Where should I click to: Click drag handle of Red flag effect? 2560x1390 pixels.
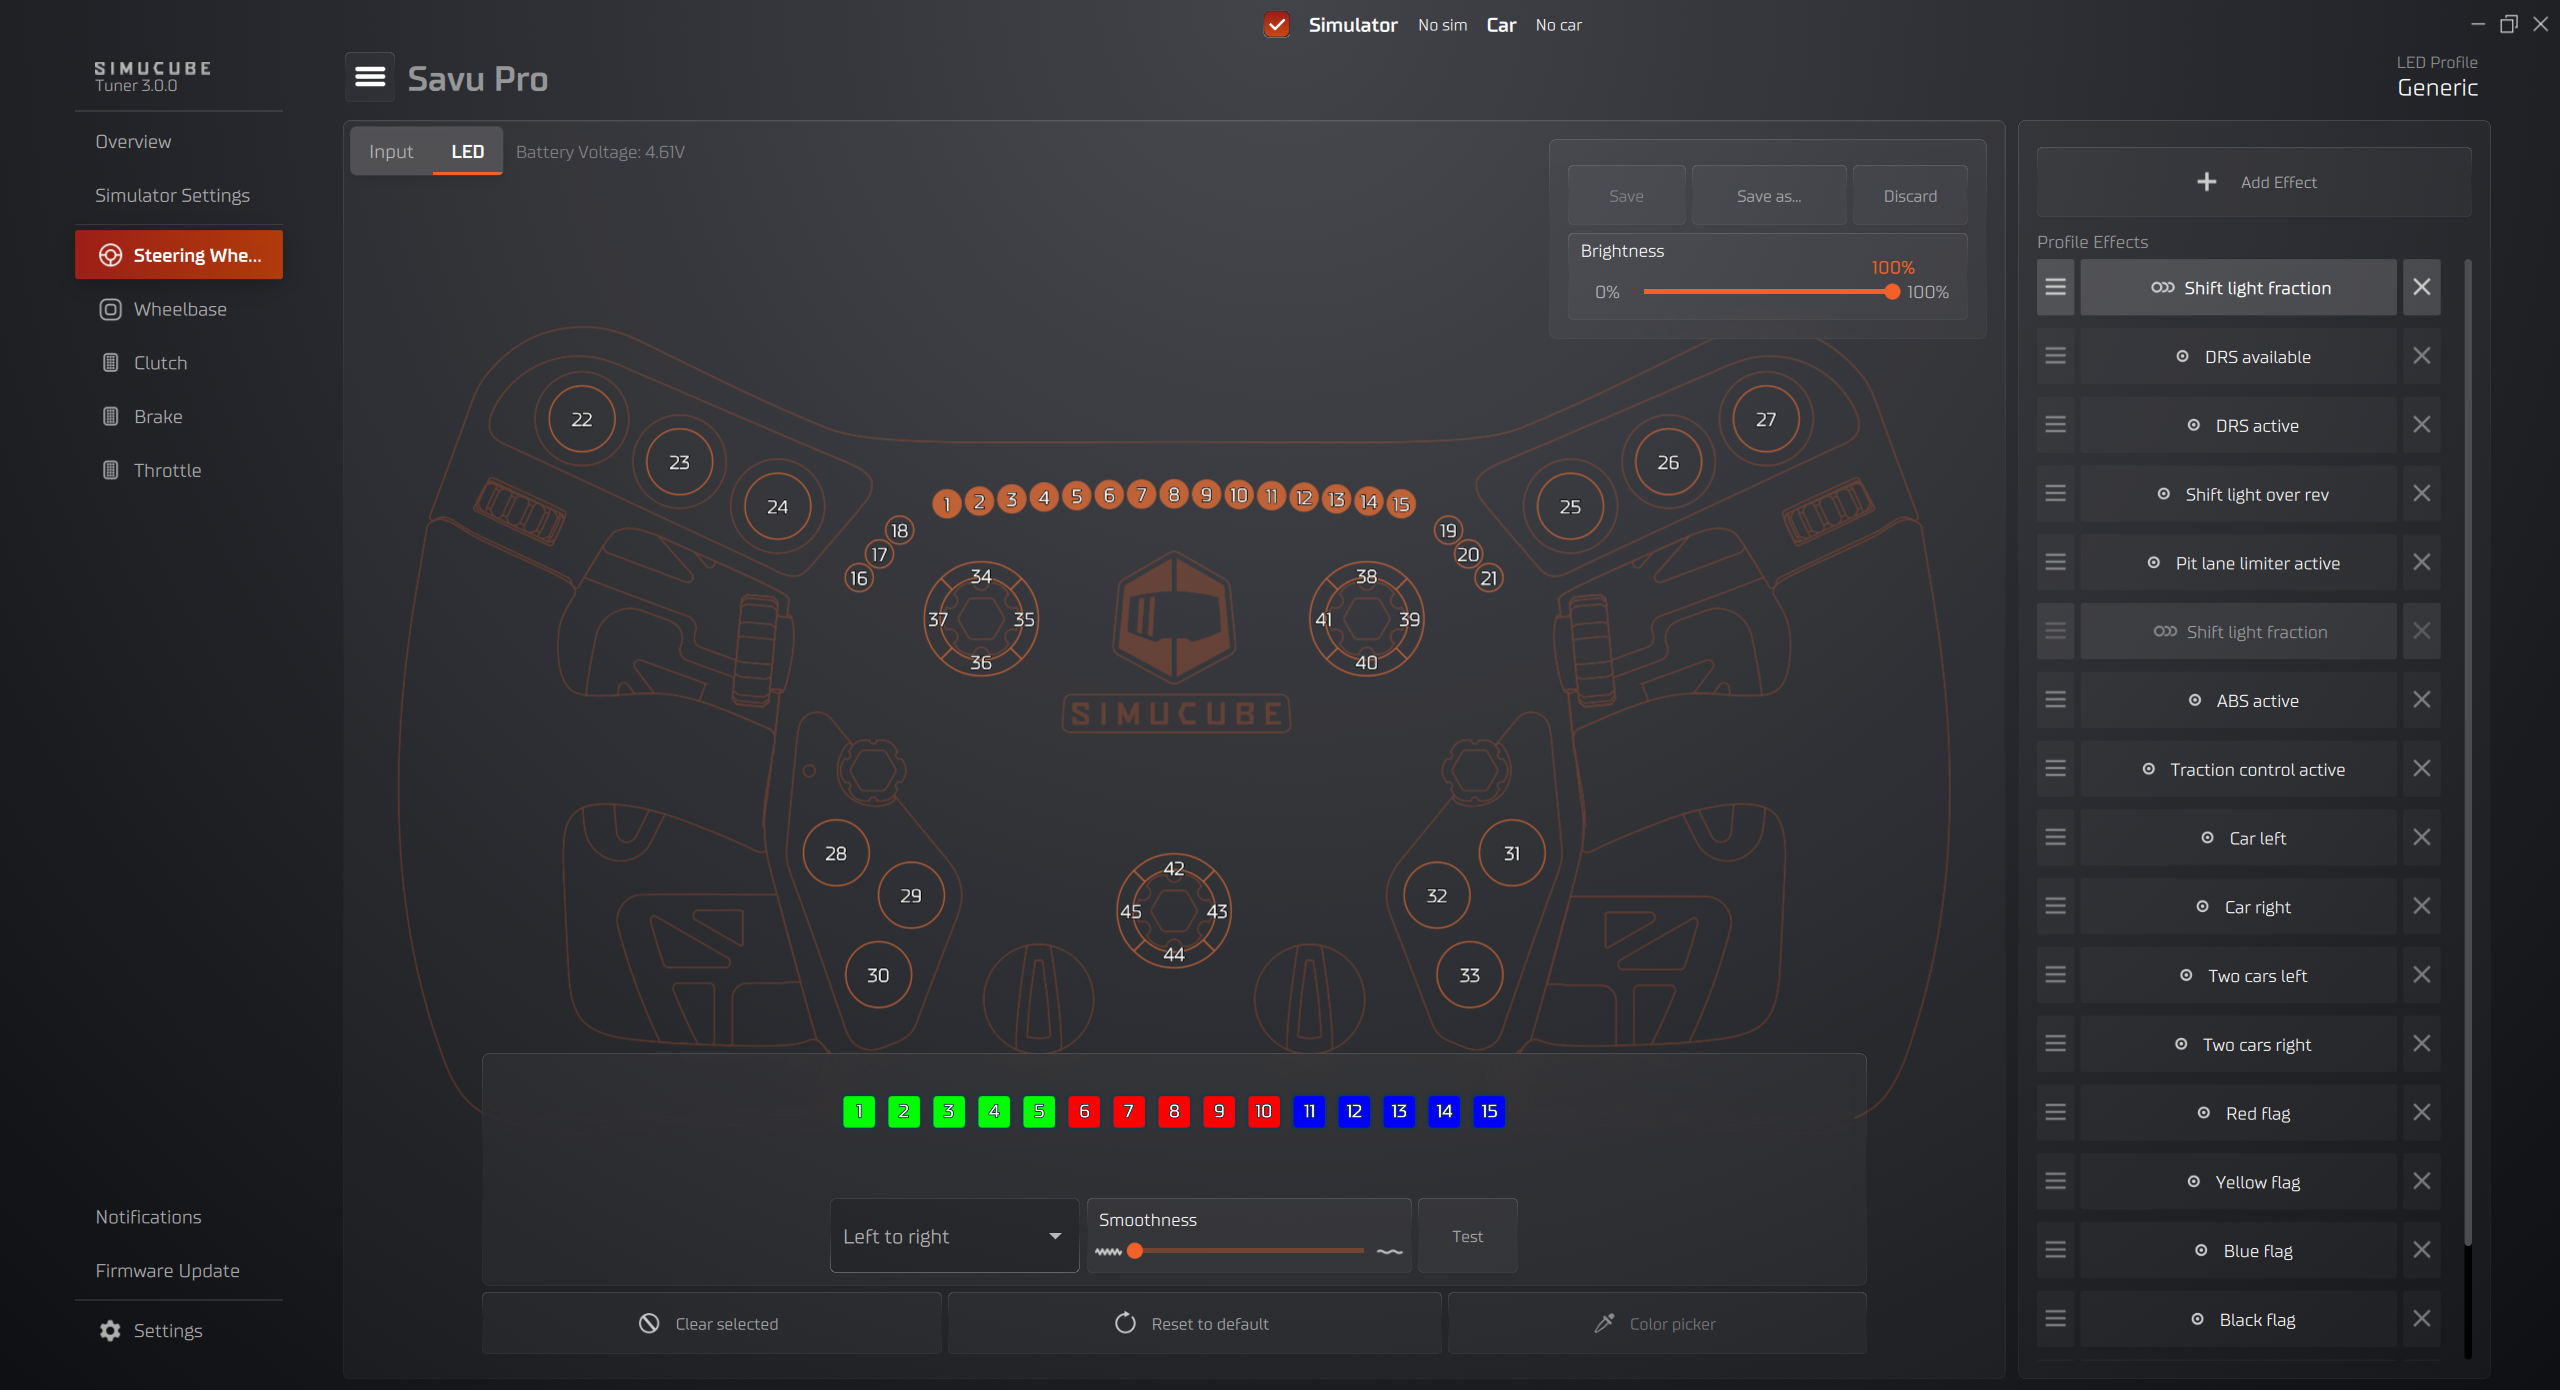coord(2055,1112)
